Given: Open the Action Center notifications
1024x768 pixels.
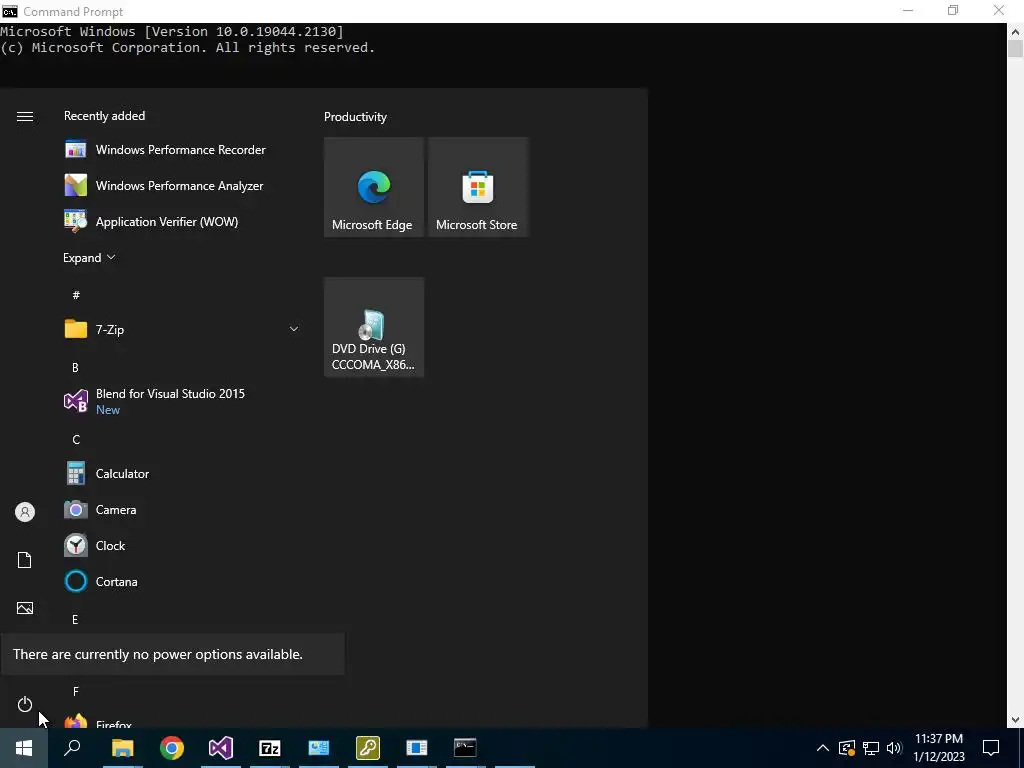Looking at the screenshot, I should click(991, 748).
